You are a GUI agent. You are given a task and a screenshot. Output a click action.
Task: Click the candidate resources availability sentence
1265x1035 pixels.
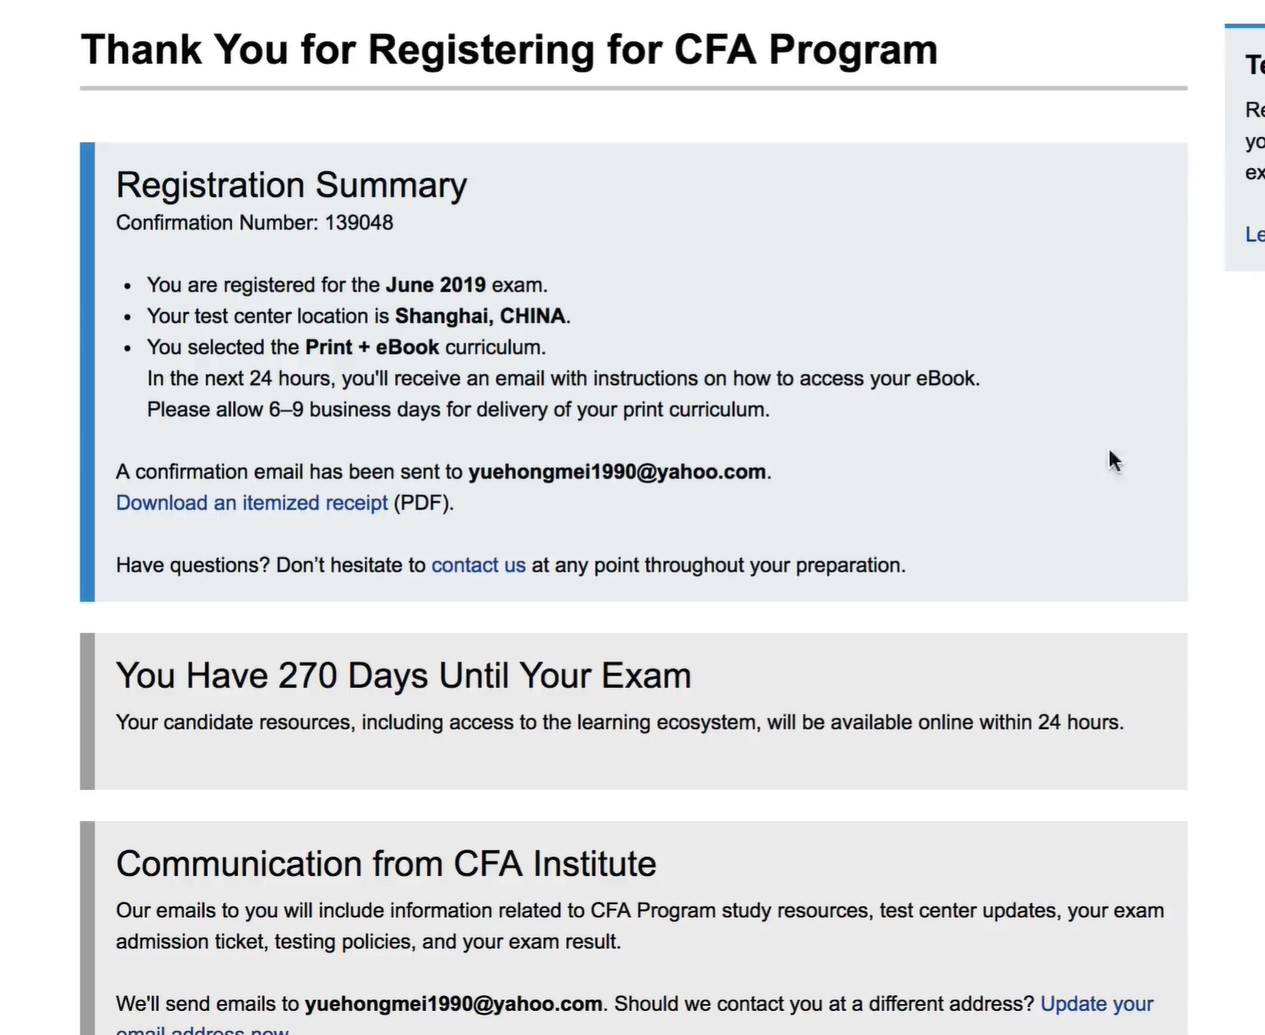pyautogui.click(x=619, y=722)
